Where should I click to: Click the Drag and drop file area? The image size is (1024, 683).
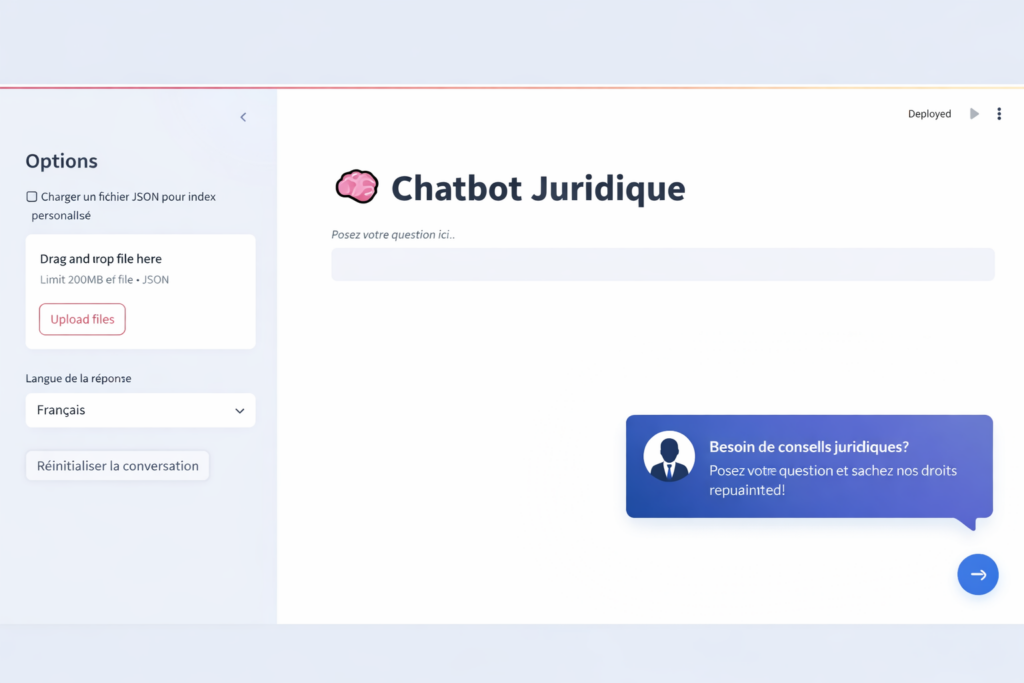(x=140, y=291)
